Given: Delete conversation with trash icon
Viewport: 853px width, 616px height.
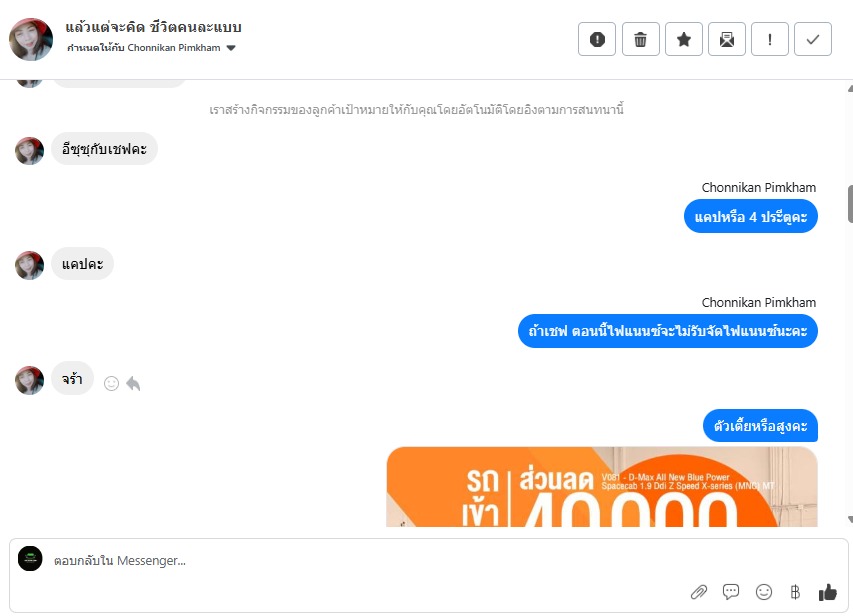Looking at the screenshot, I should (x=640, y=39).
